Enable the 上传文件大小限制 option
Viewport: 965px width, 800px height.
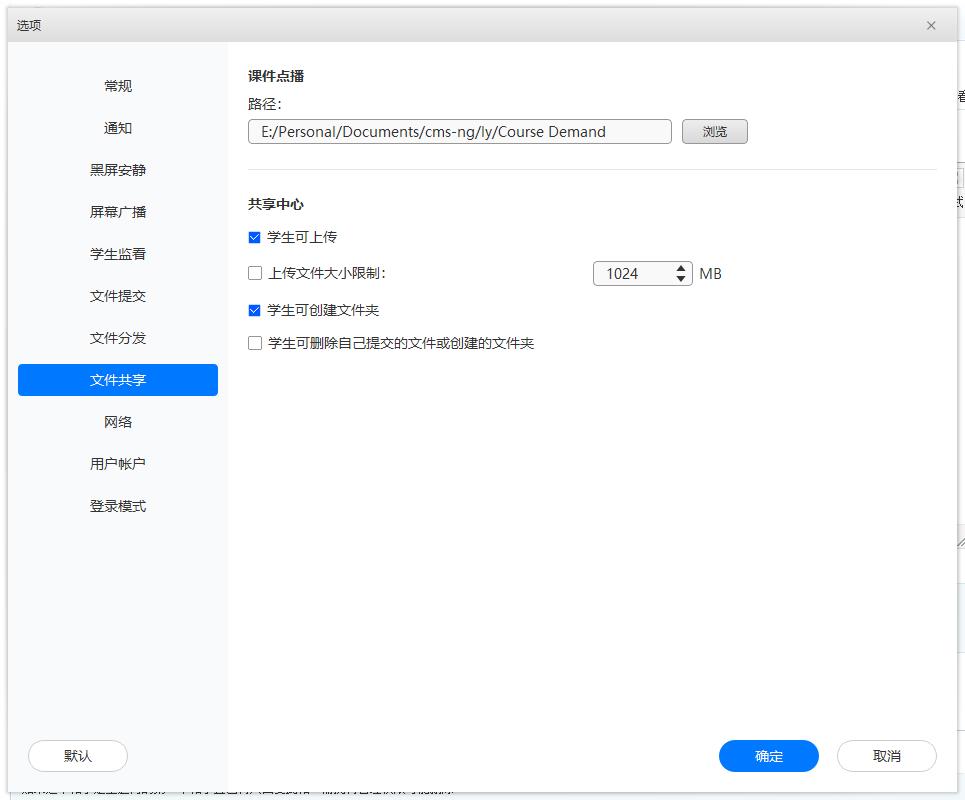(255, 273)
